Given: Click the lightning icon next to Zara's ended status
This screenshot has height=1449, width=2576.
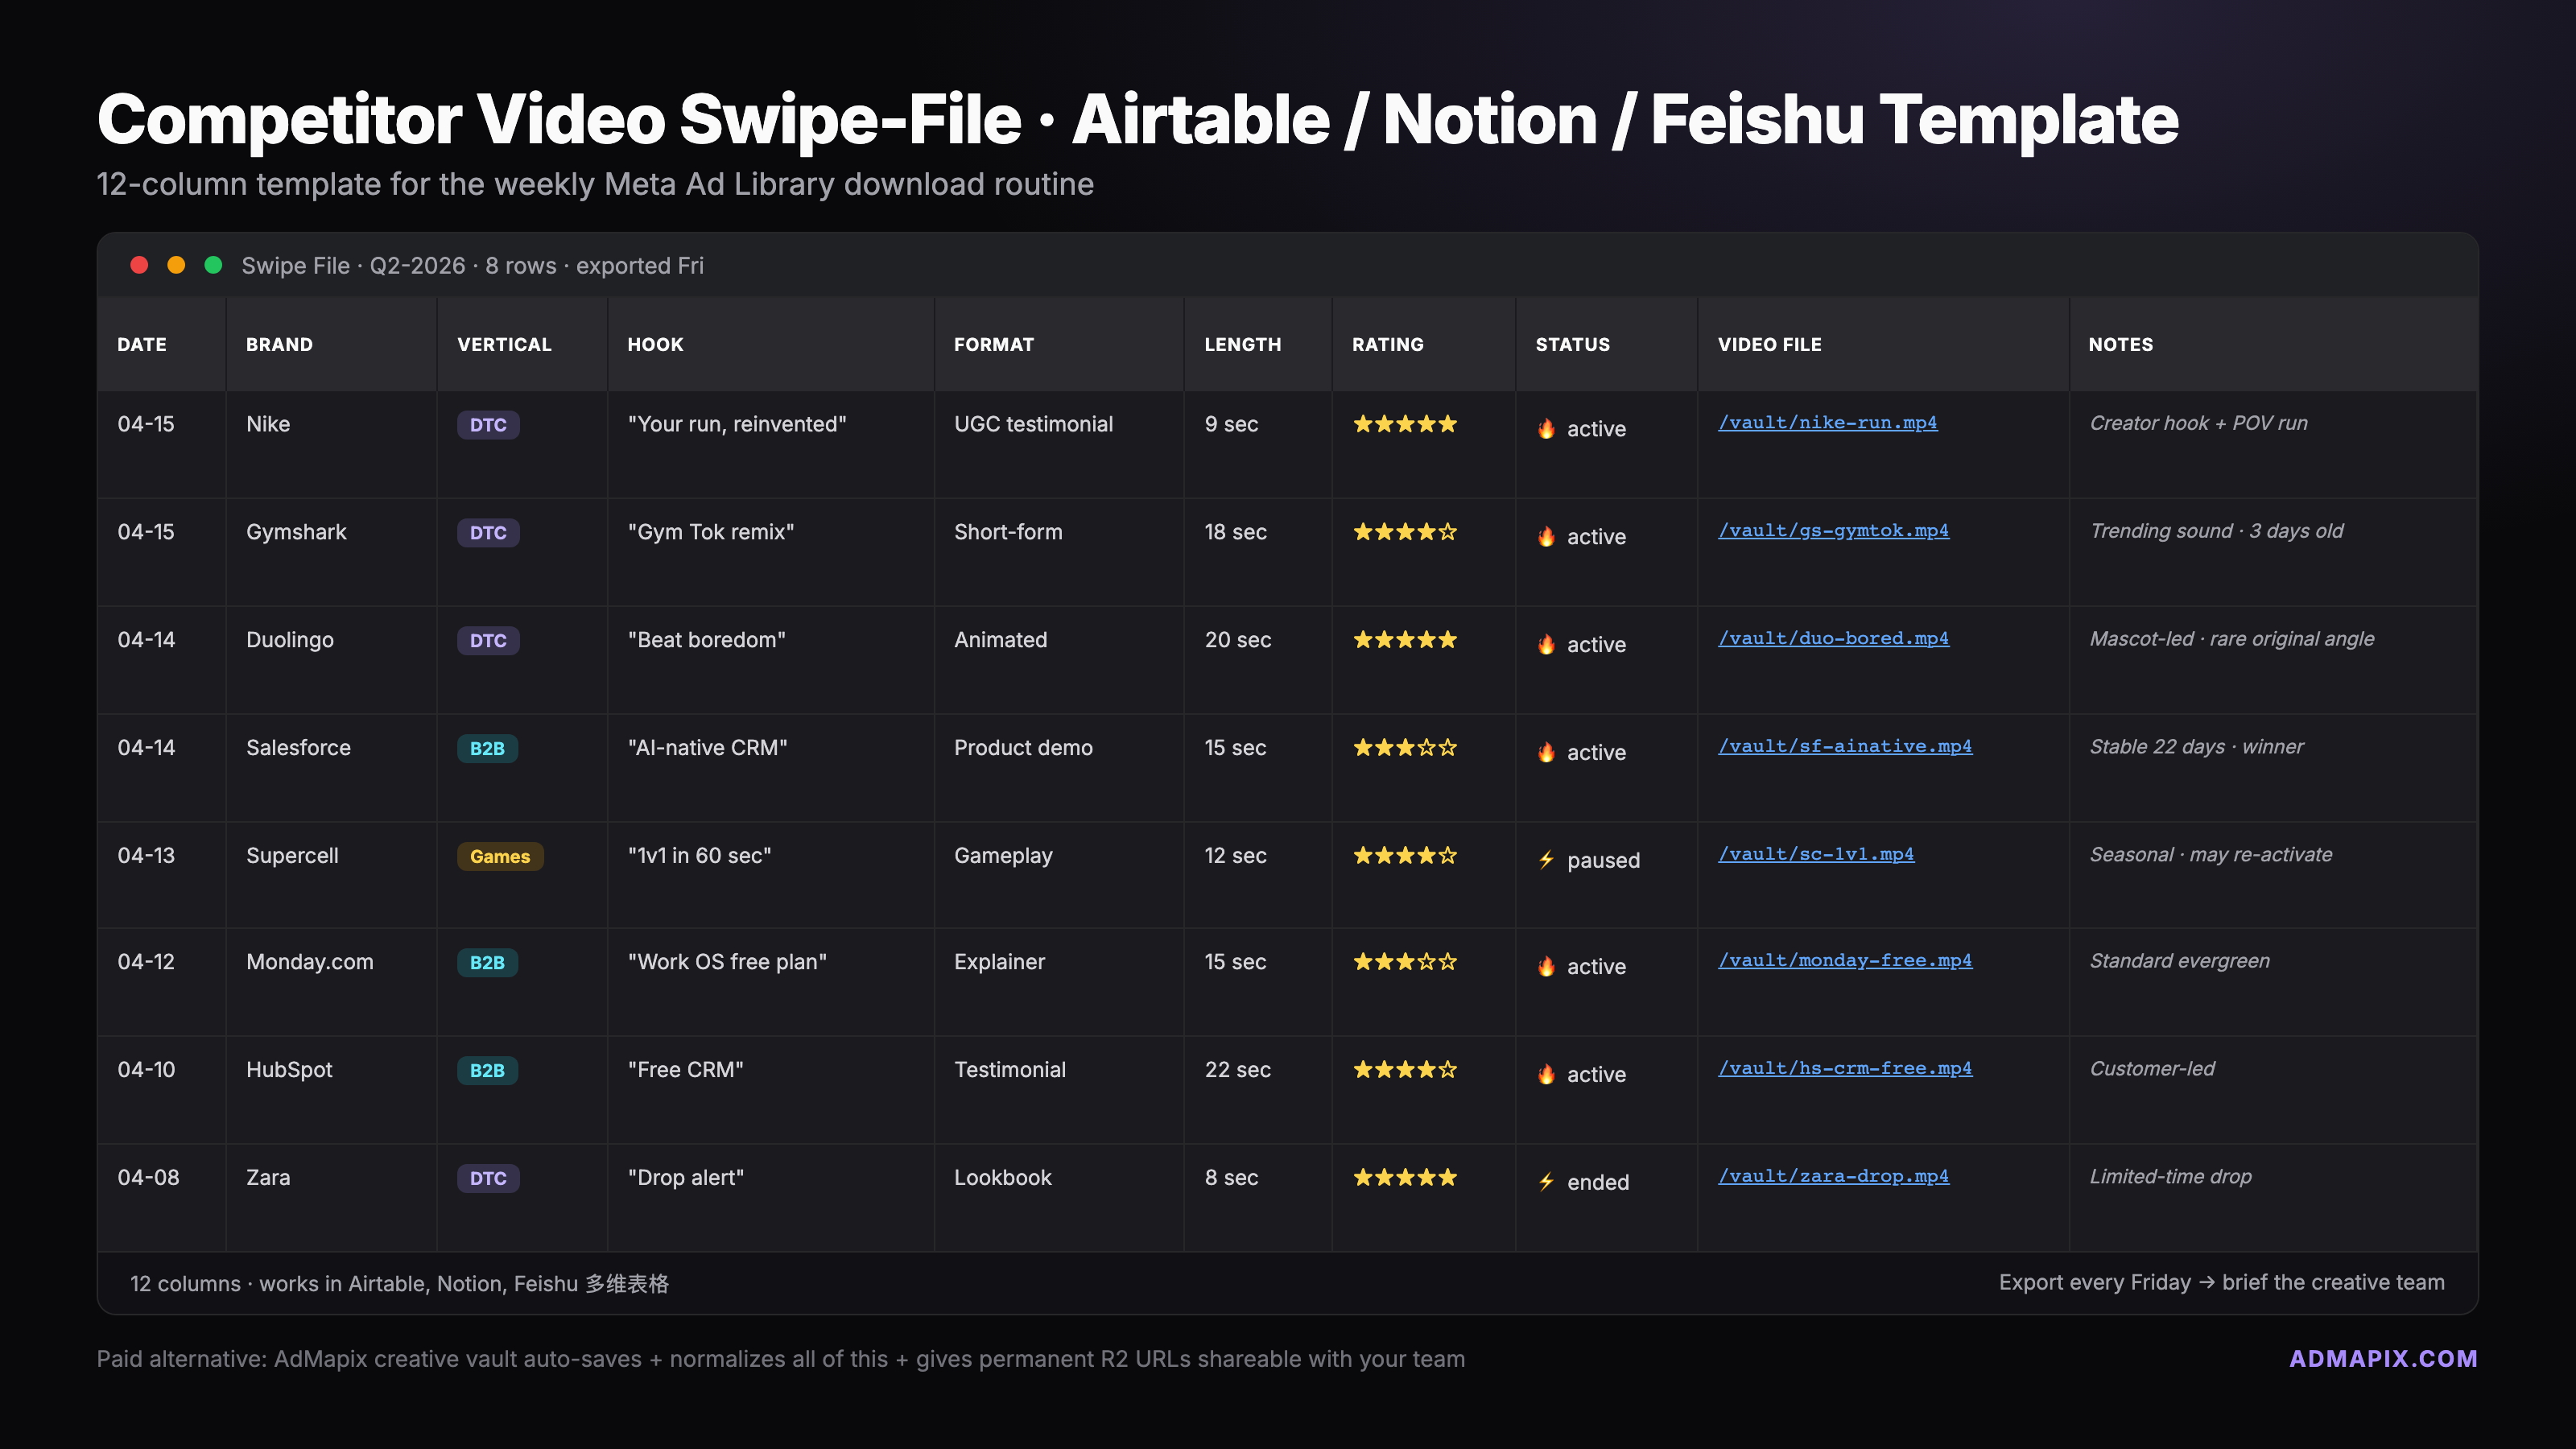Looking at the screenshot, I should [1546, 1181].
